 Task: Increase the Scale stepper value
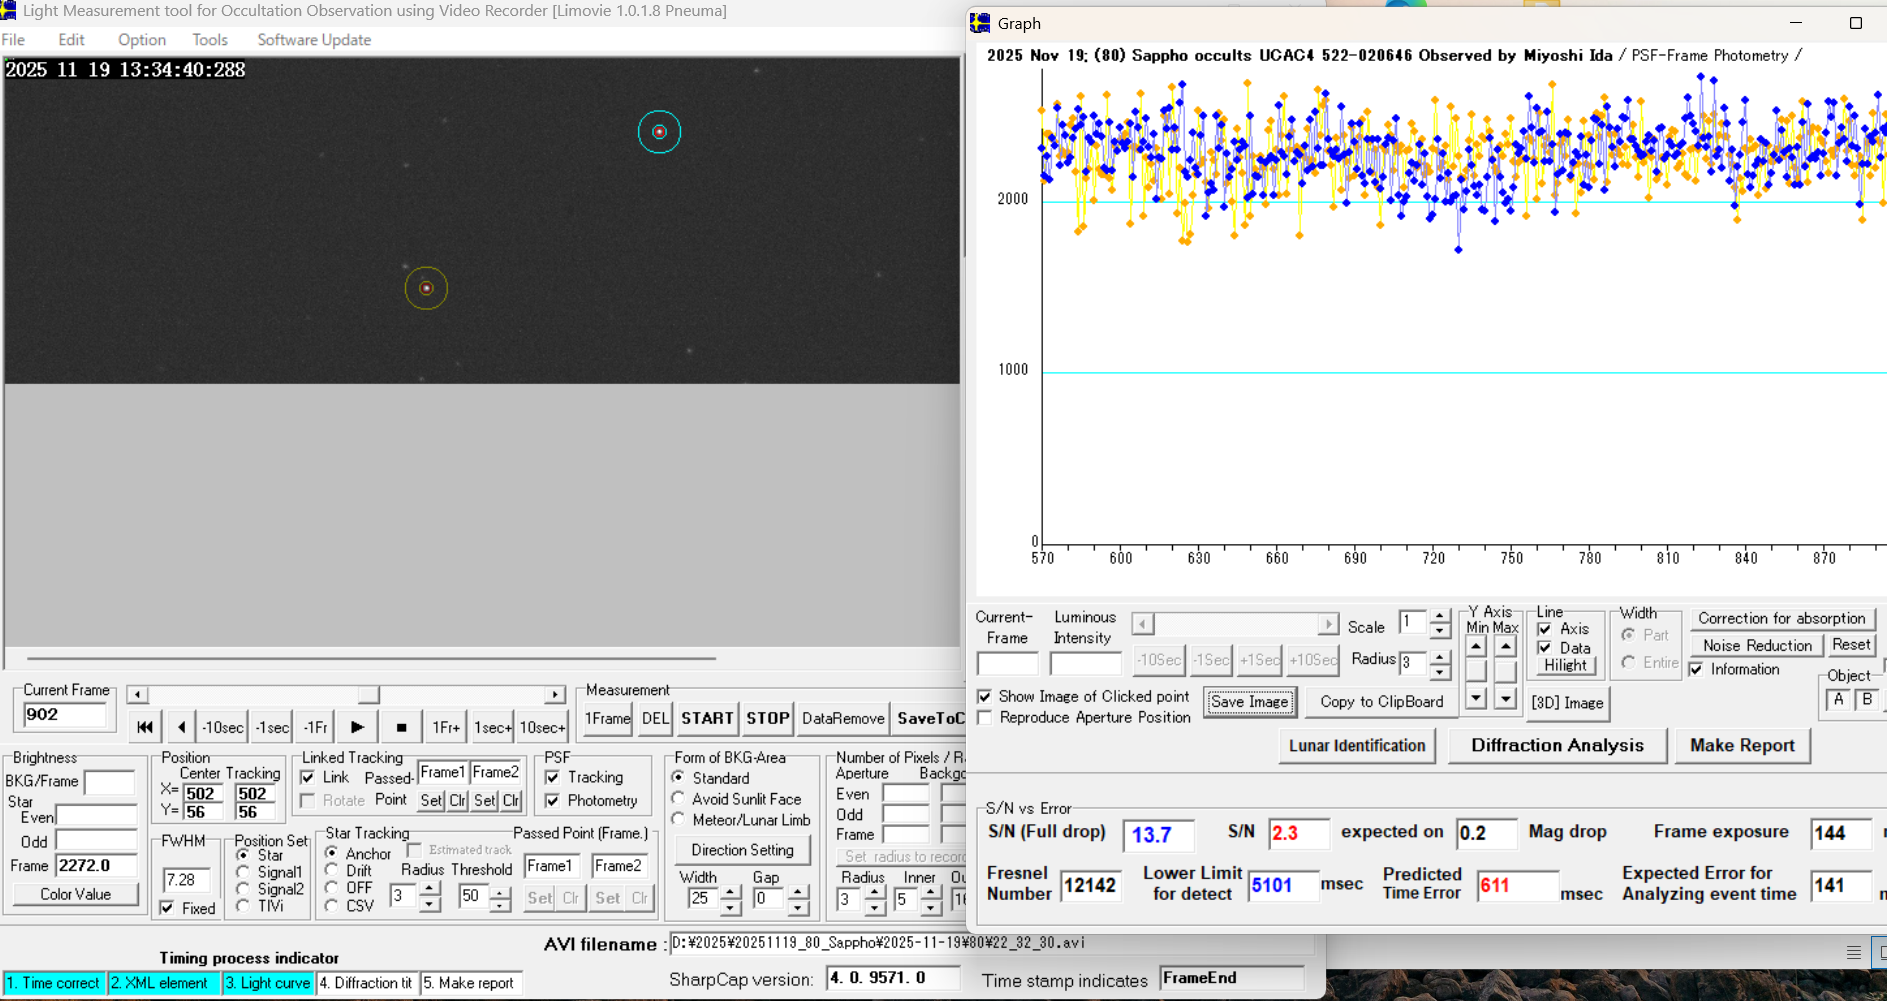(x=1439, y=616)
